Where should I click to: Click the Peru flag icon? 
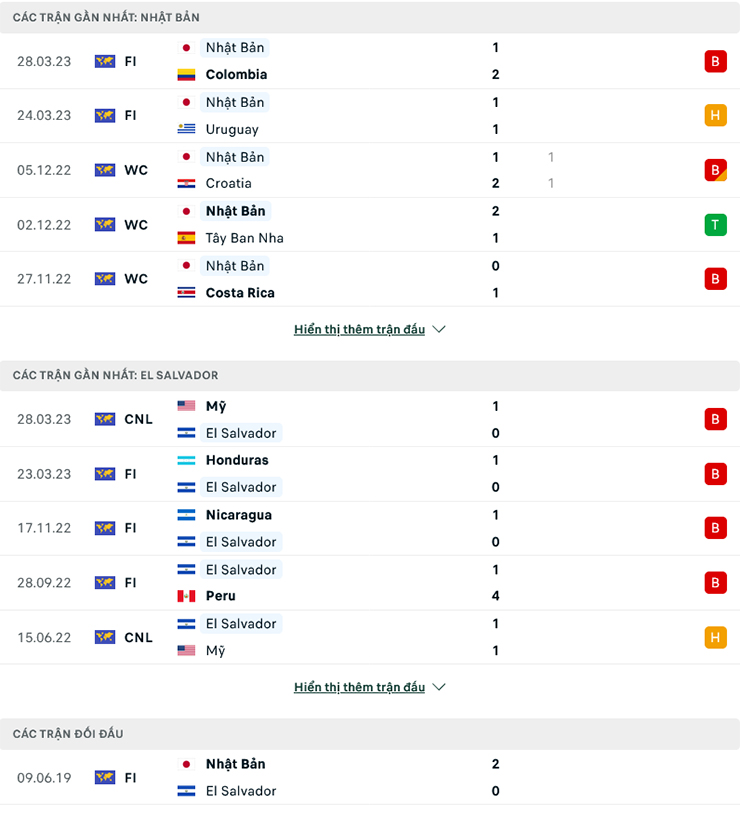point(186,596)
